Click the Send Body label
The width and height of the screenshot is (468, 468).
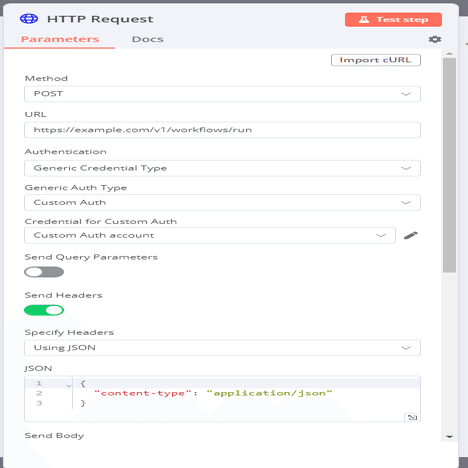54,436
